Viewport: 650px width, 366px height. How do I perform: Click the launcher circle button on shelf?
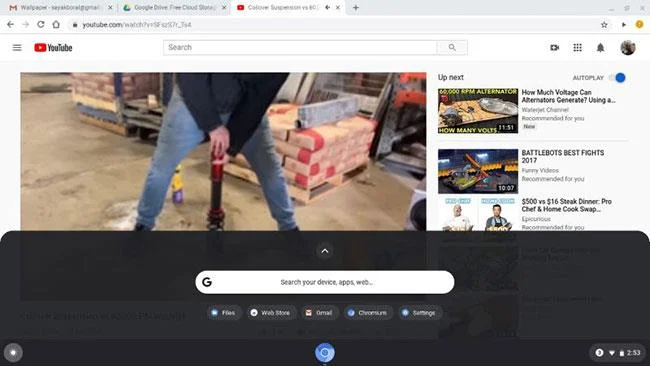tap(13, 353)
